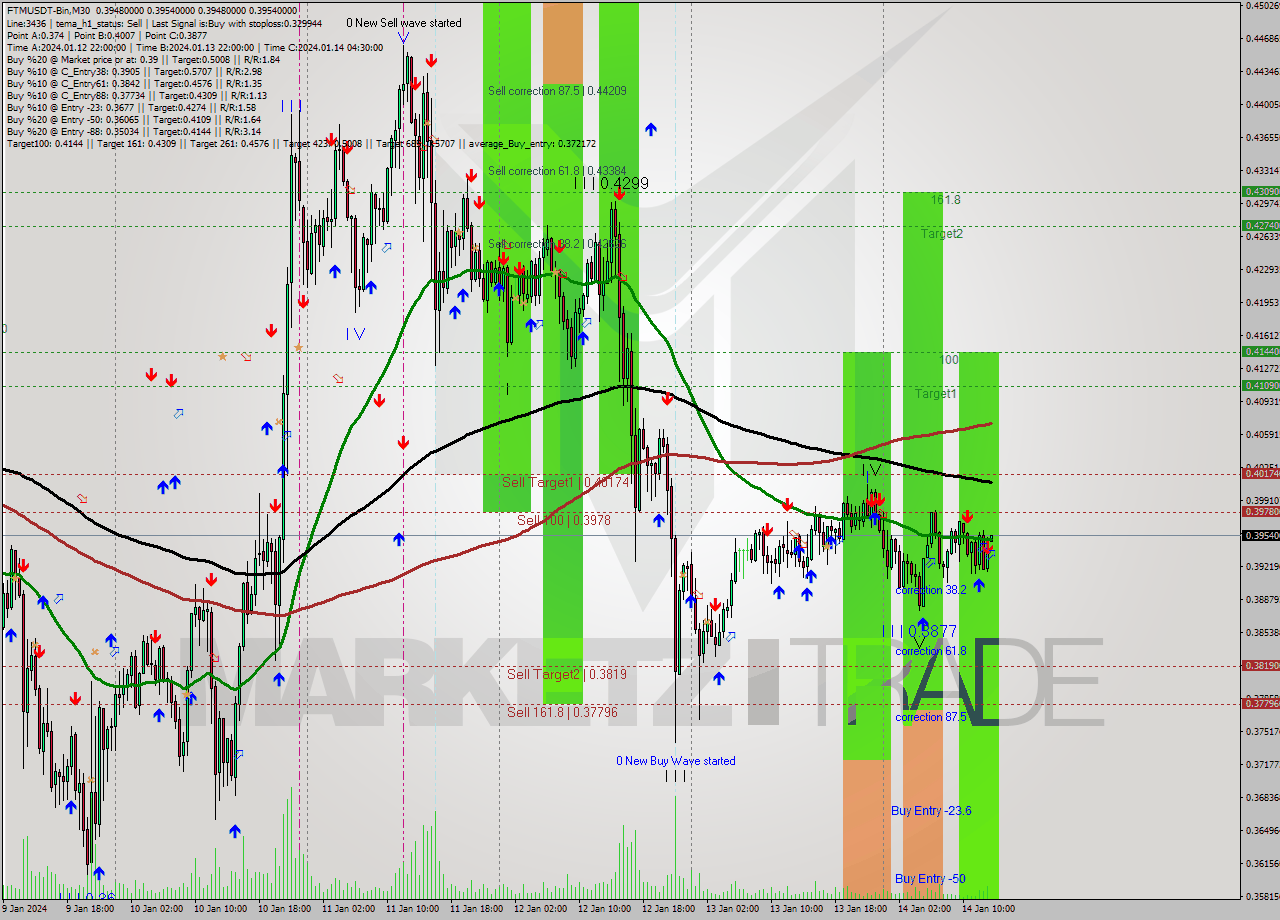This screenshot has height=920, width=1280.
Task: Select the '161.8' fib level label
Action: tap(946, 200)
